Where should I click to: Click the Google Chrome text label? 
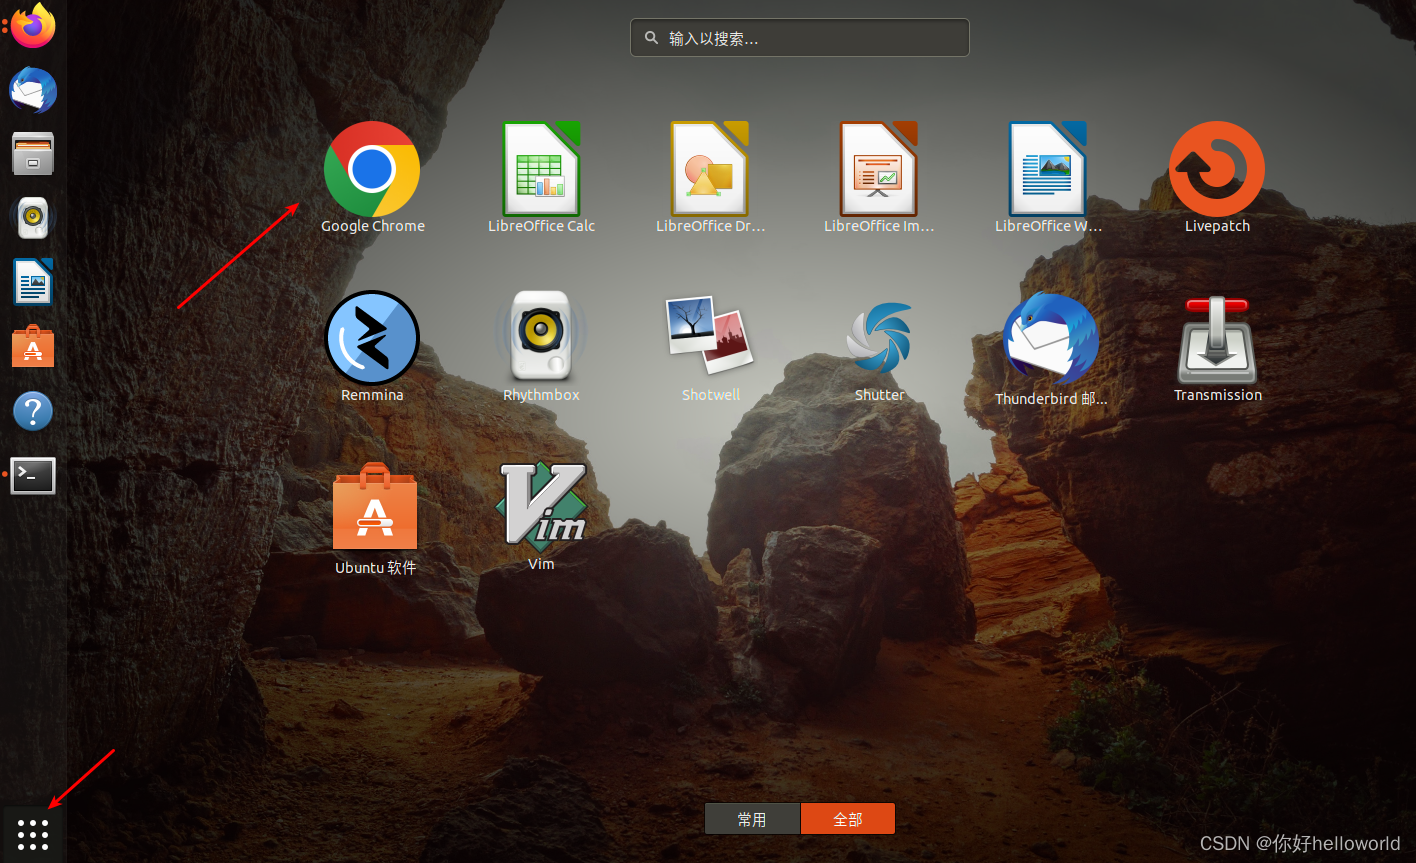tap(373, 226)
